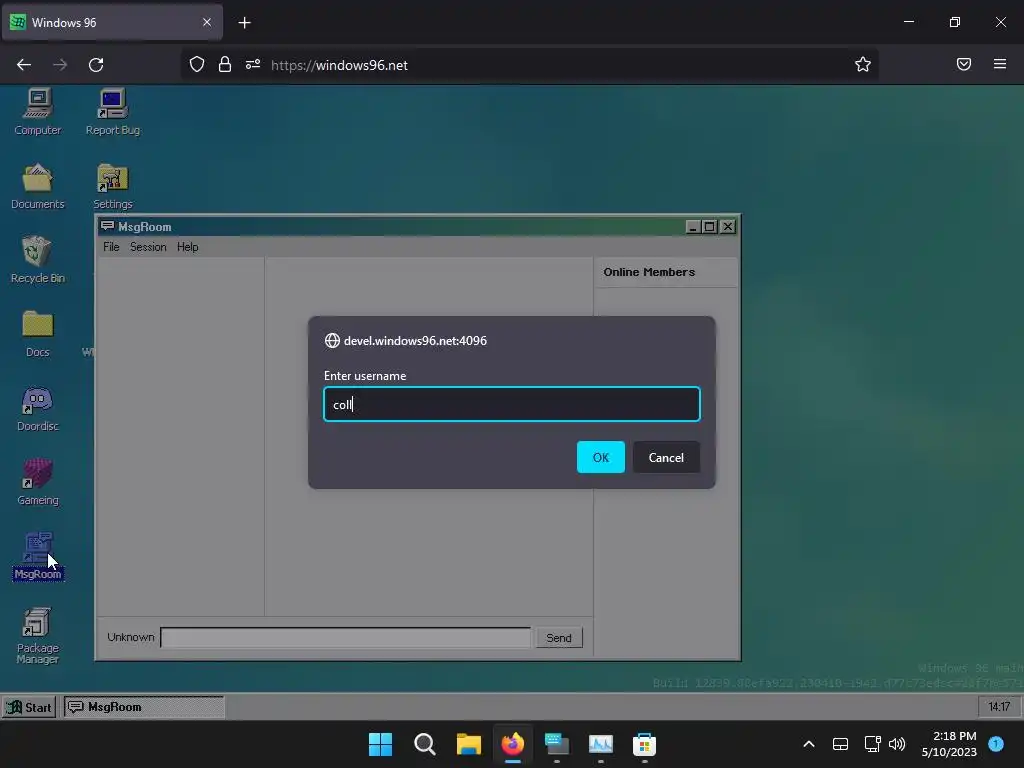Open the Report Bug desktop icon

[x=112, y=112]
